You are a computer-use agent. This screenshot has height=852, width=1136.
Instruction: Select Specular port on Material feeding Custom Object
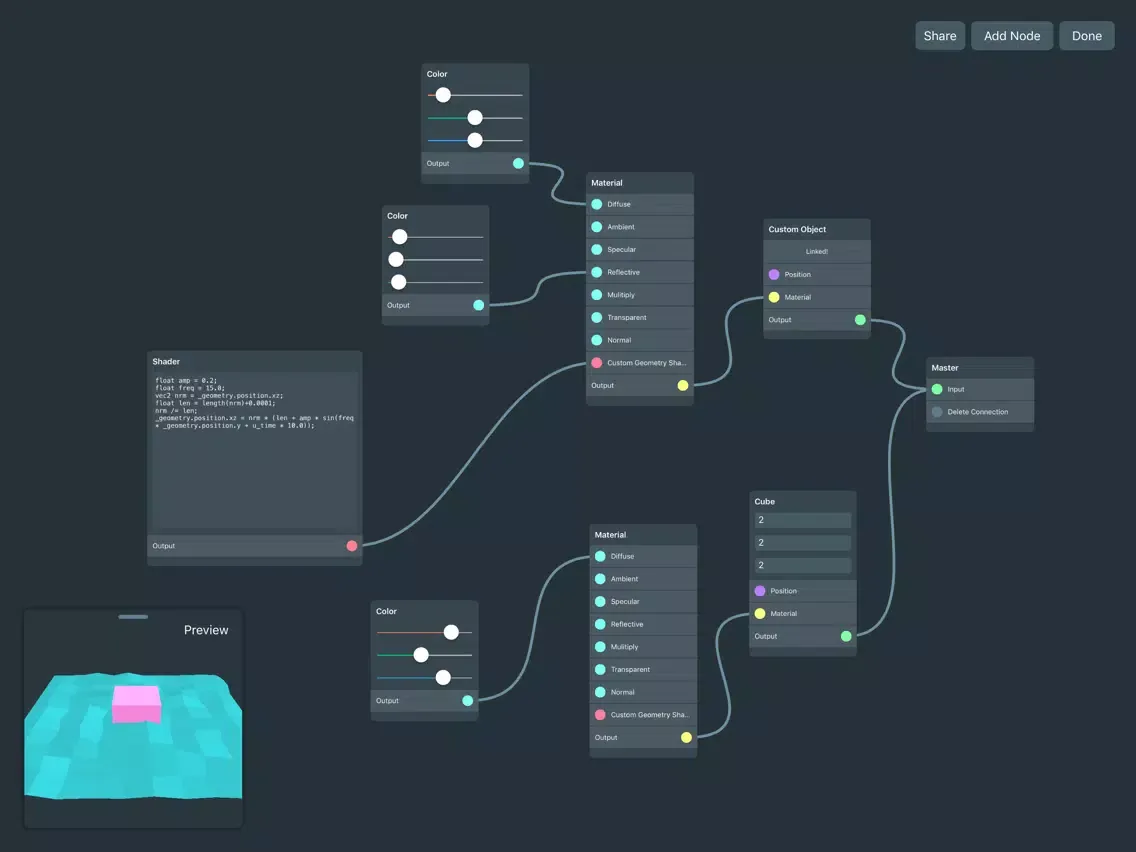coord(596,249)
